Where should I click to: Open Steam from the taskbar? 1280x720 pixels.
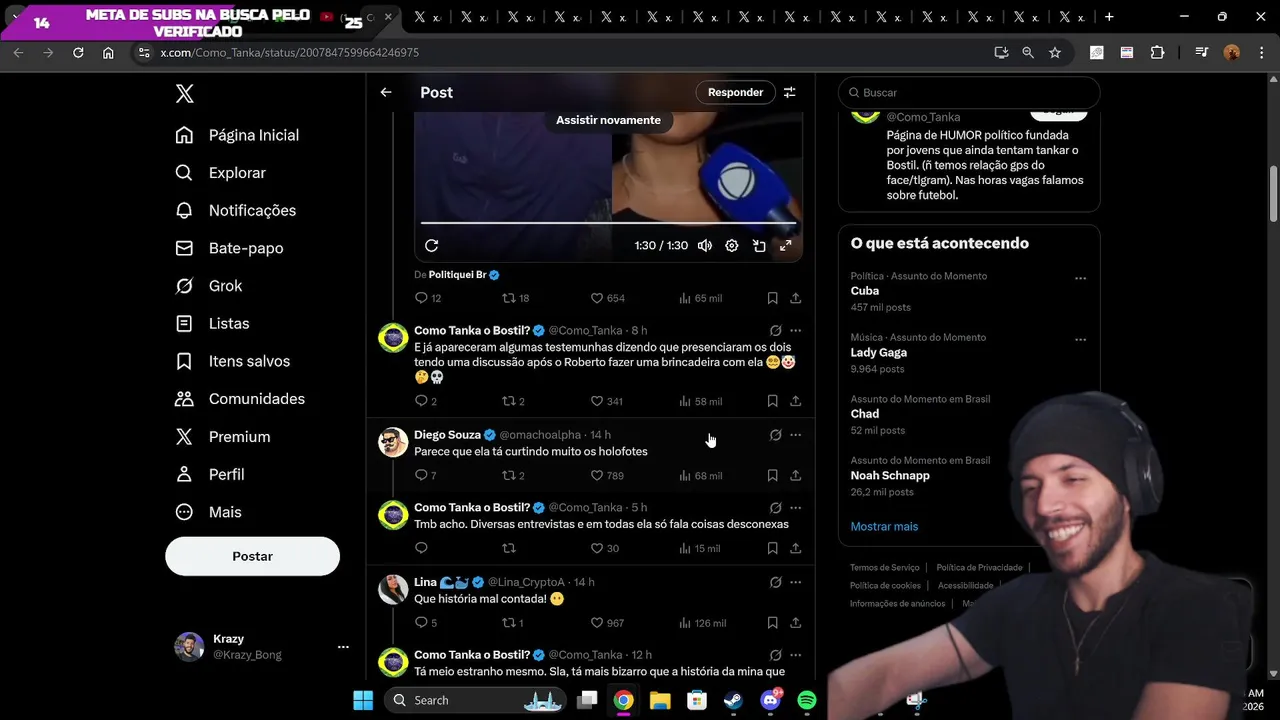coord(733,700)
